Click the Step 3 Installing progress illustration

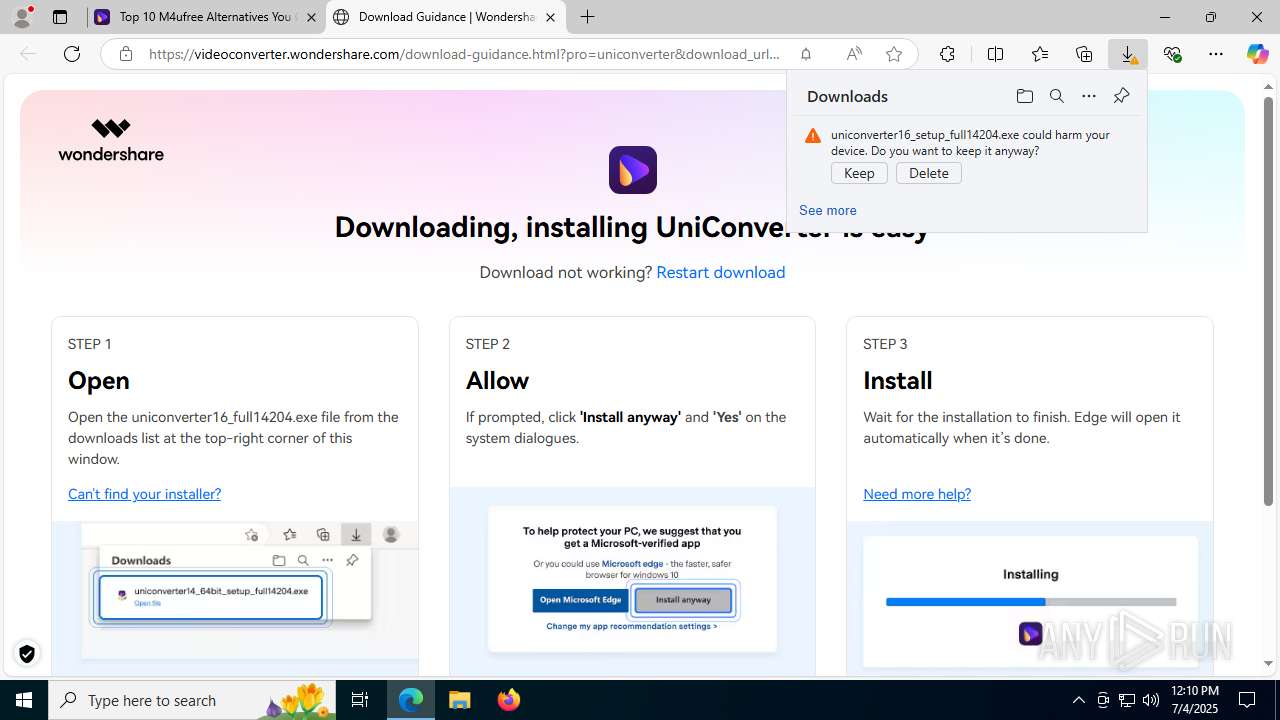point(1030,601)
